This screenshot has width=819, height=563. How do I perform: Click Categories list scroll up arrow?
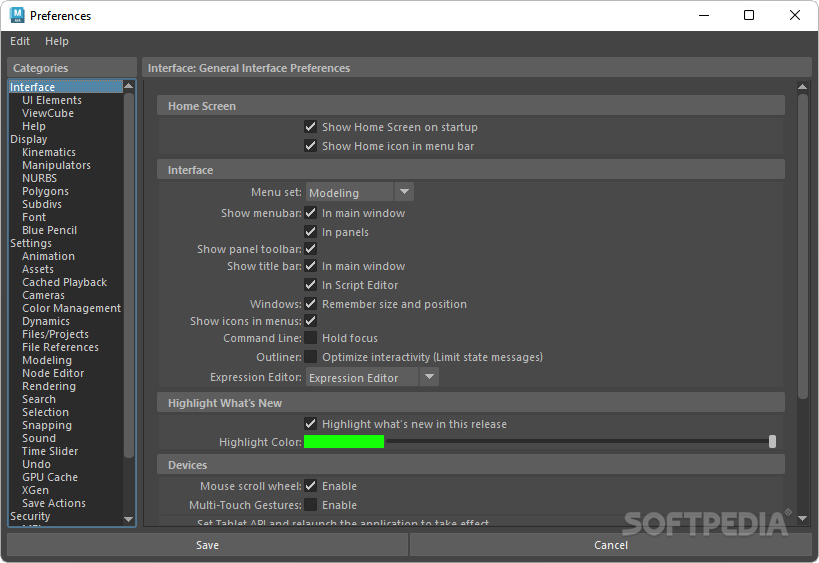click(x=128, y=86)
